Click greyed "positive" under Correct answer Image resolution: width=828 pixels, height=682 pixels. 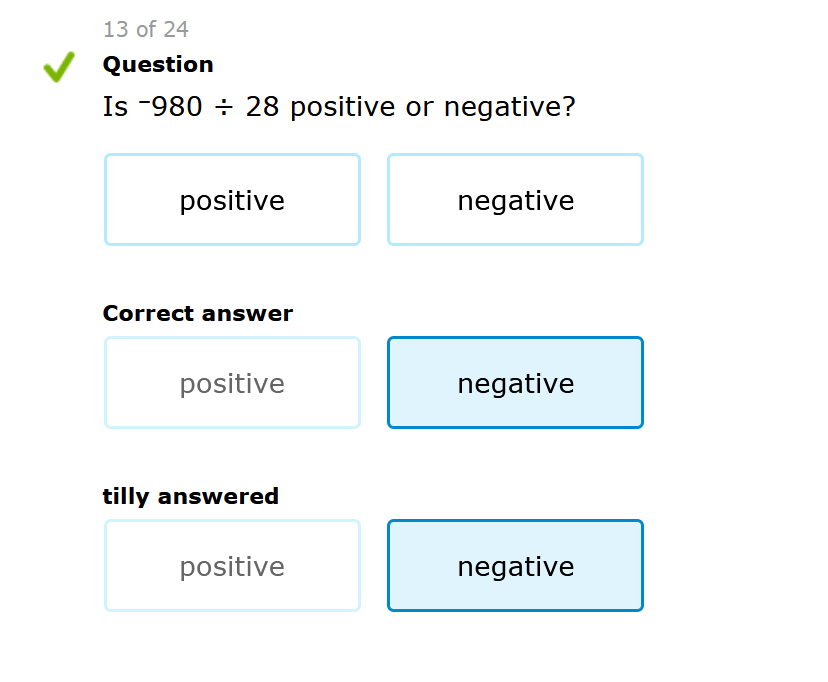232,383
